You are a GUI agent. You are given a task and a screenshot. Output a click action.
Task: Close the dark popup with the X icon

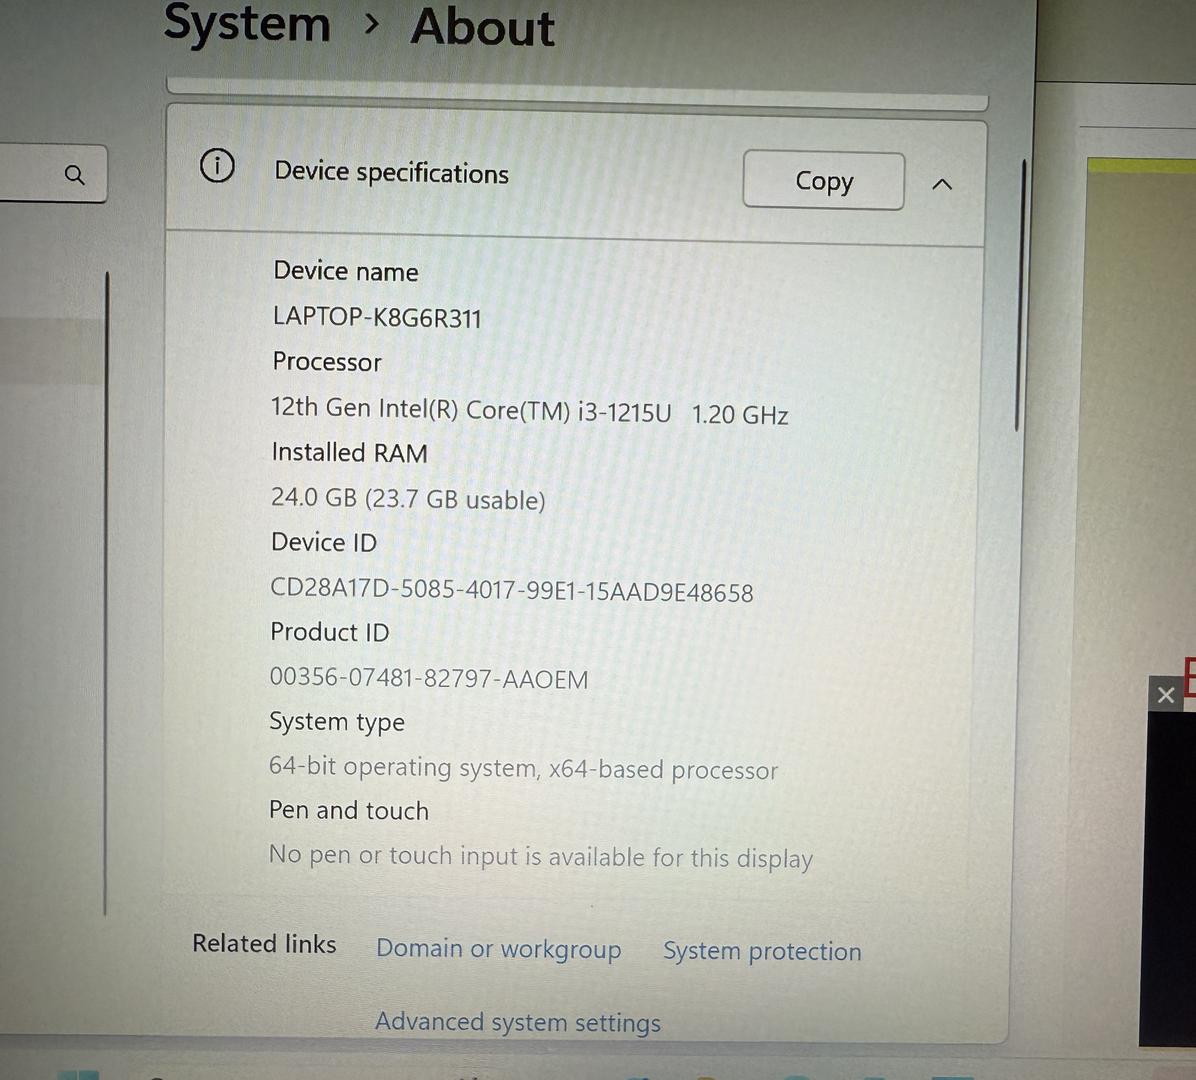[x=1165, y=694]
